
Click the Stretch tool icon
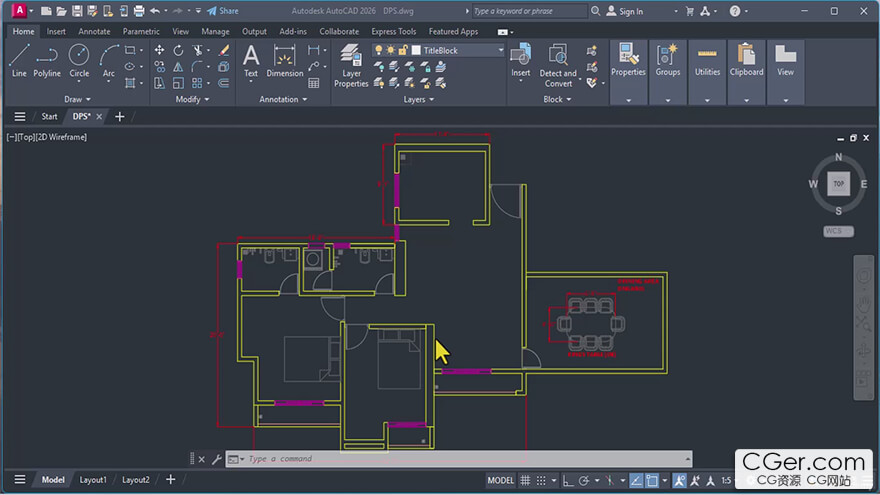(159, 83)
